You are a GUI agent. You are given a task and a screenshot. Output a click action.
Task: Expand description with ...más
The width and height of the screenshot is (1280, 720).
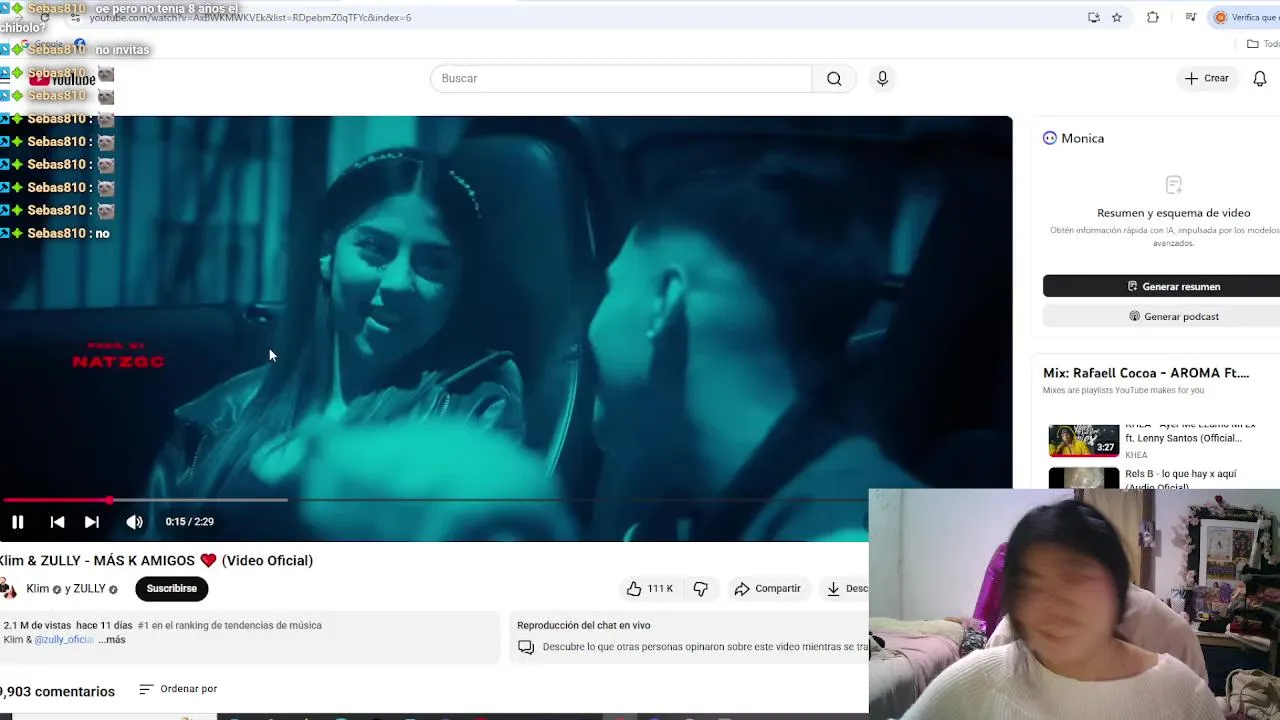pos(112,640)
